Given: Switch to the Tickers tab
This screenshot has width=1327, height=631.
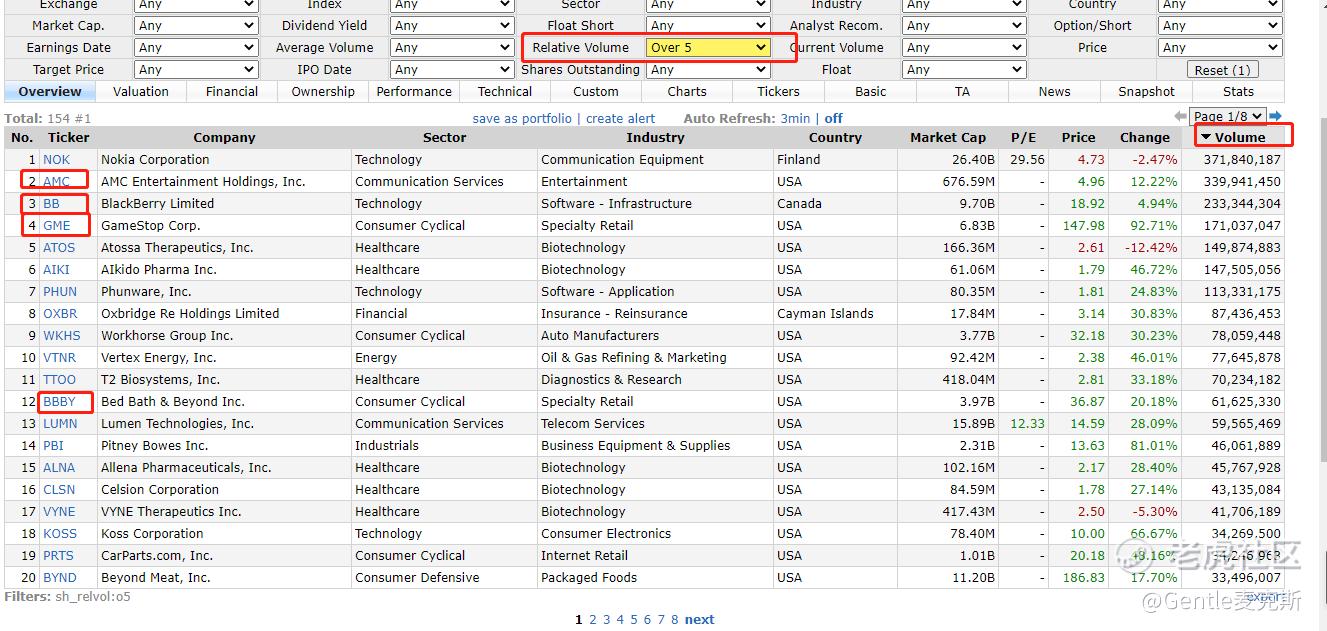Looking at the screenshot, I should click(x=778, y=91).
